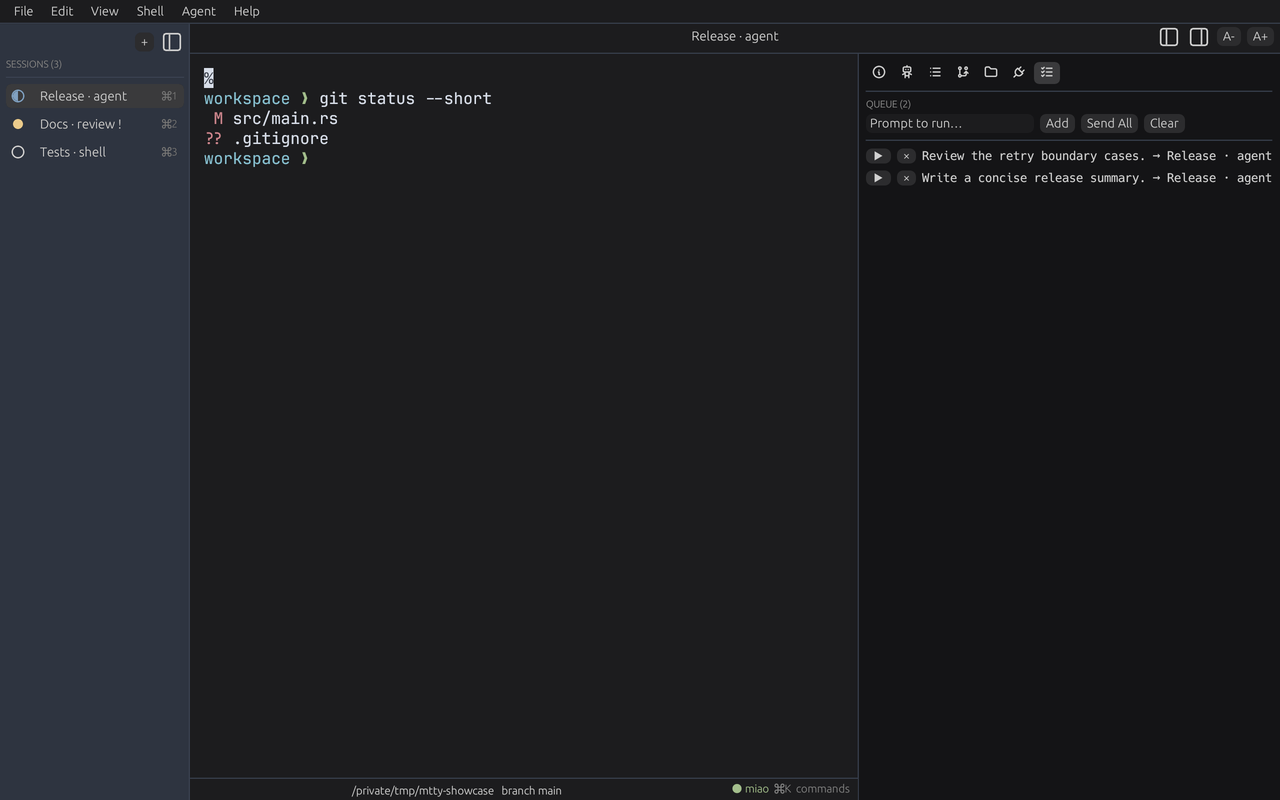Focus the 'Prompt to run…' input field

[950, 123]
